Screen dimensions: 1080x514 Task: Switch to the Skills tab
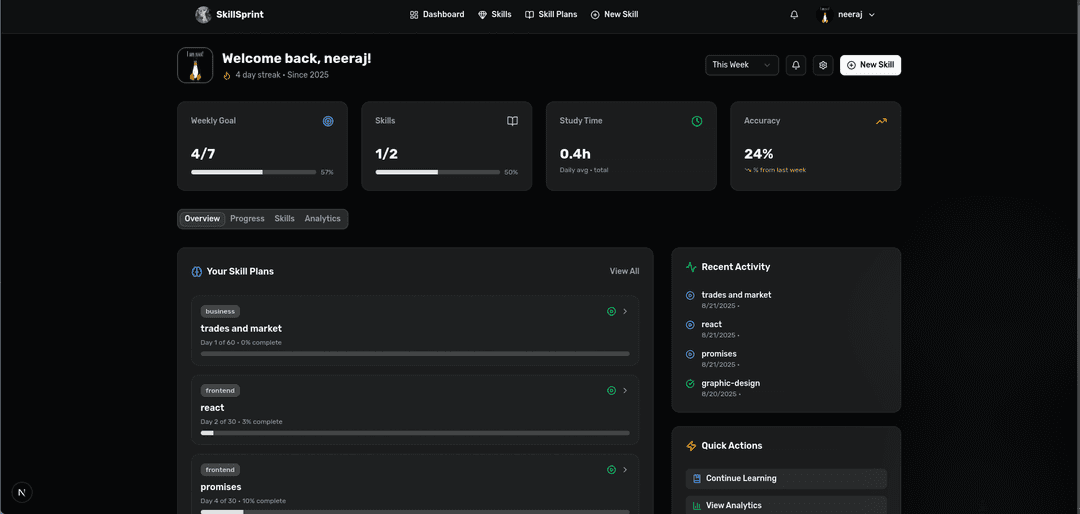(284, 218)
